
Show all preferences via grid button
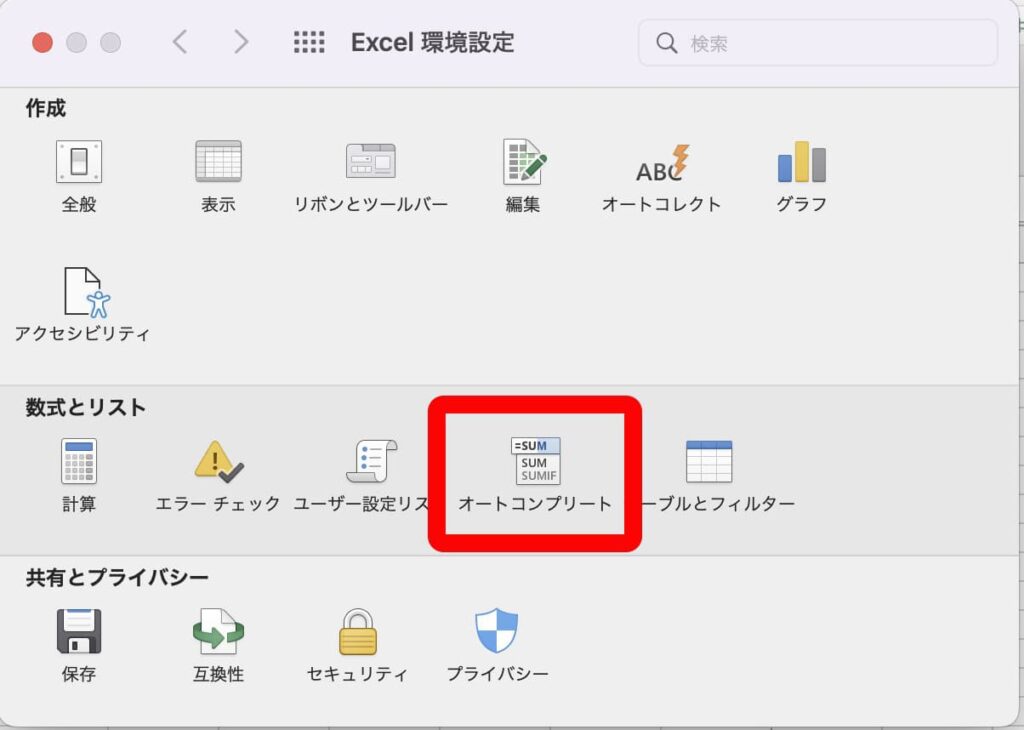click(x=309, y=42)
